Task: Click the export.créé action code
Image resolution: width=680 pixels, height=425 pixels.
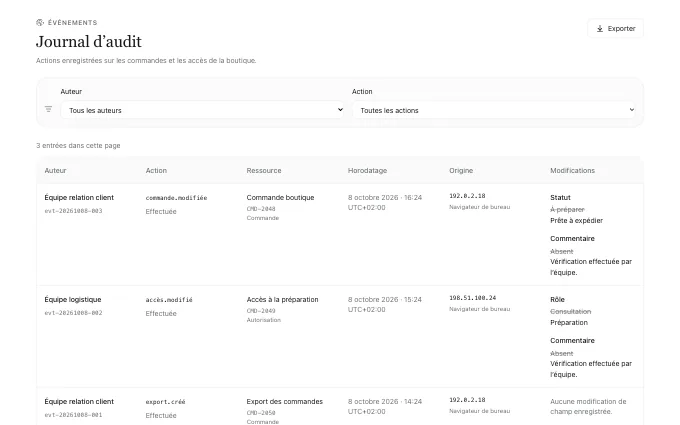Action: coord(165,402)
